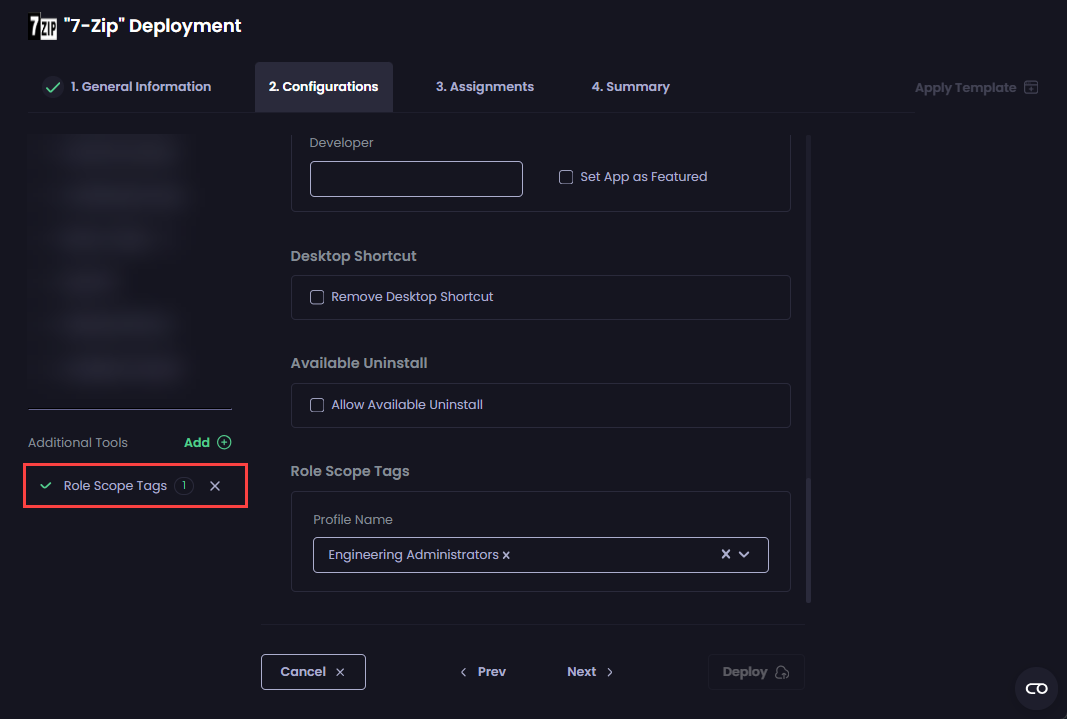
Task: Enable Allow Available Uninstall
Action: pyautogui.click(x=317, y=405)
